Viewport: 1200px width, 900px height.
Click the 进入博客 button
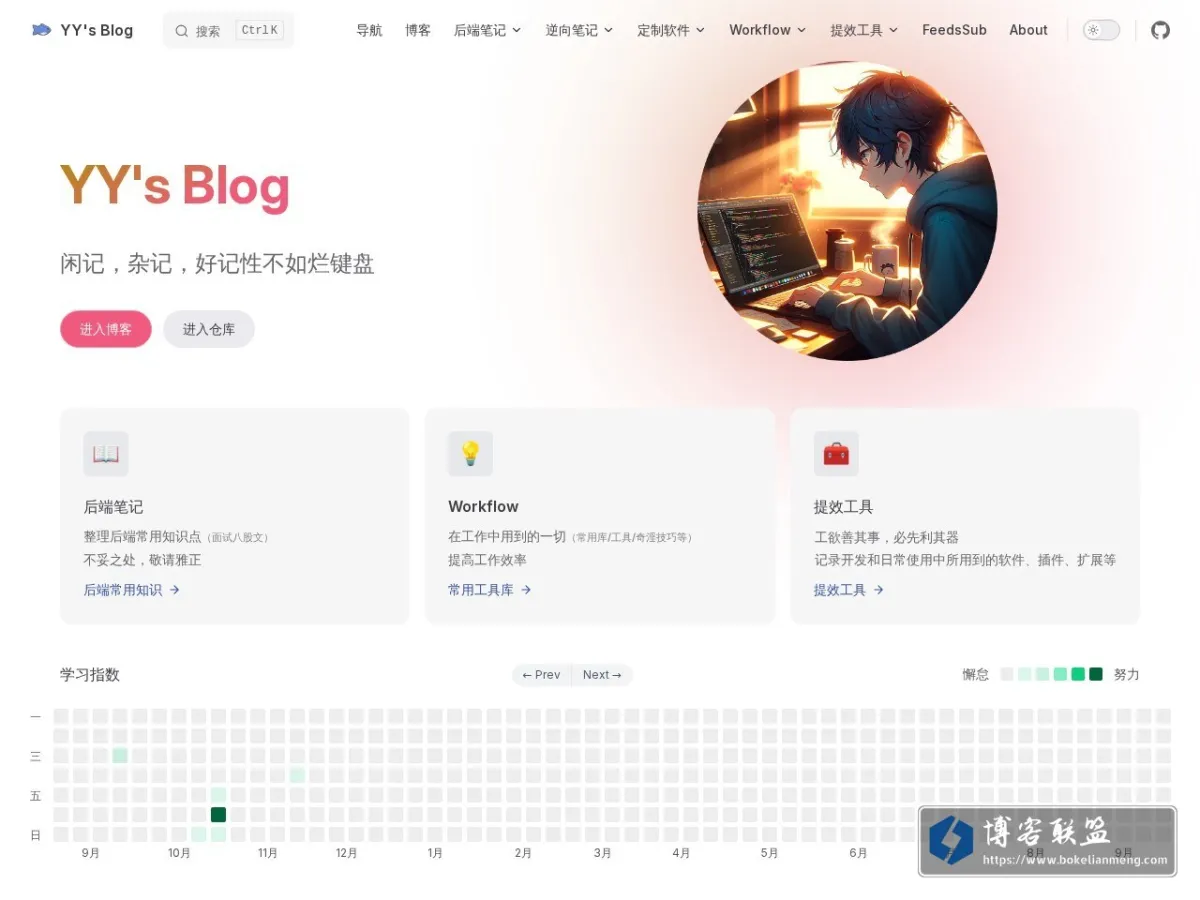click(106, 329)
